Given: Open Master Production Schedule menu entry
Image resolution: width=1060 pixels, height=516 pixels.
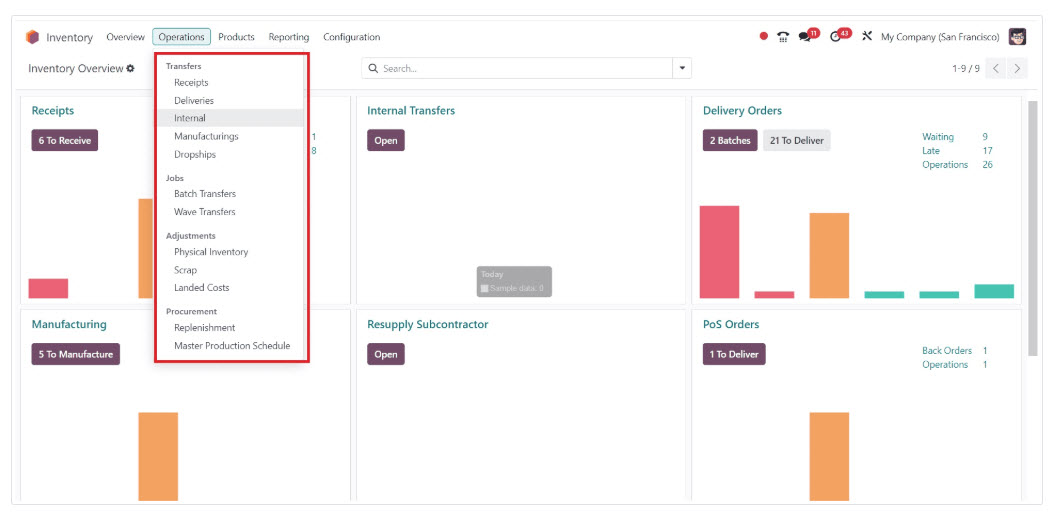Looking at the screenshot, I should point(232,346).
